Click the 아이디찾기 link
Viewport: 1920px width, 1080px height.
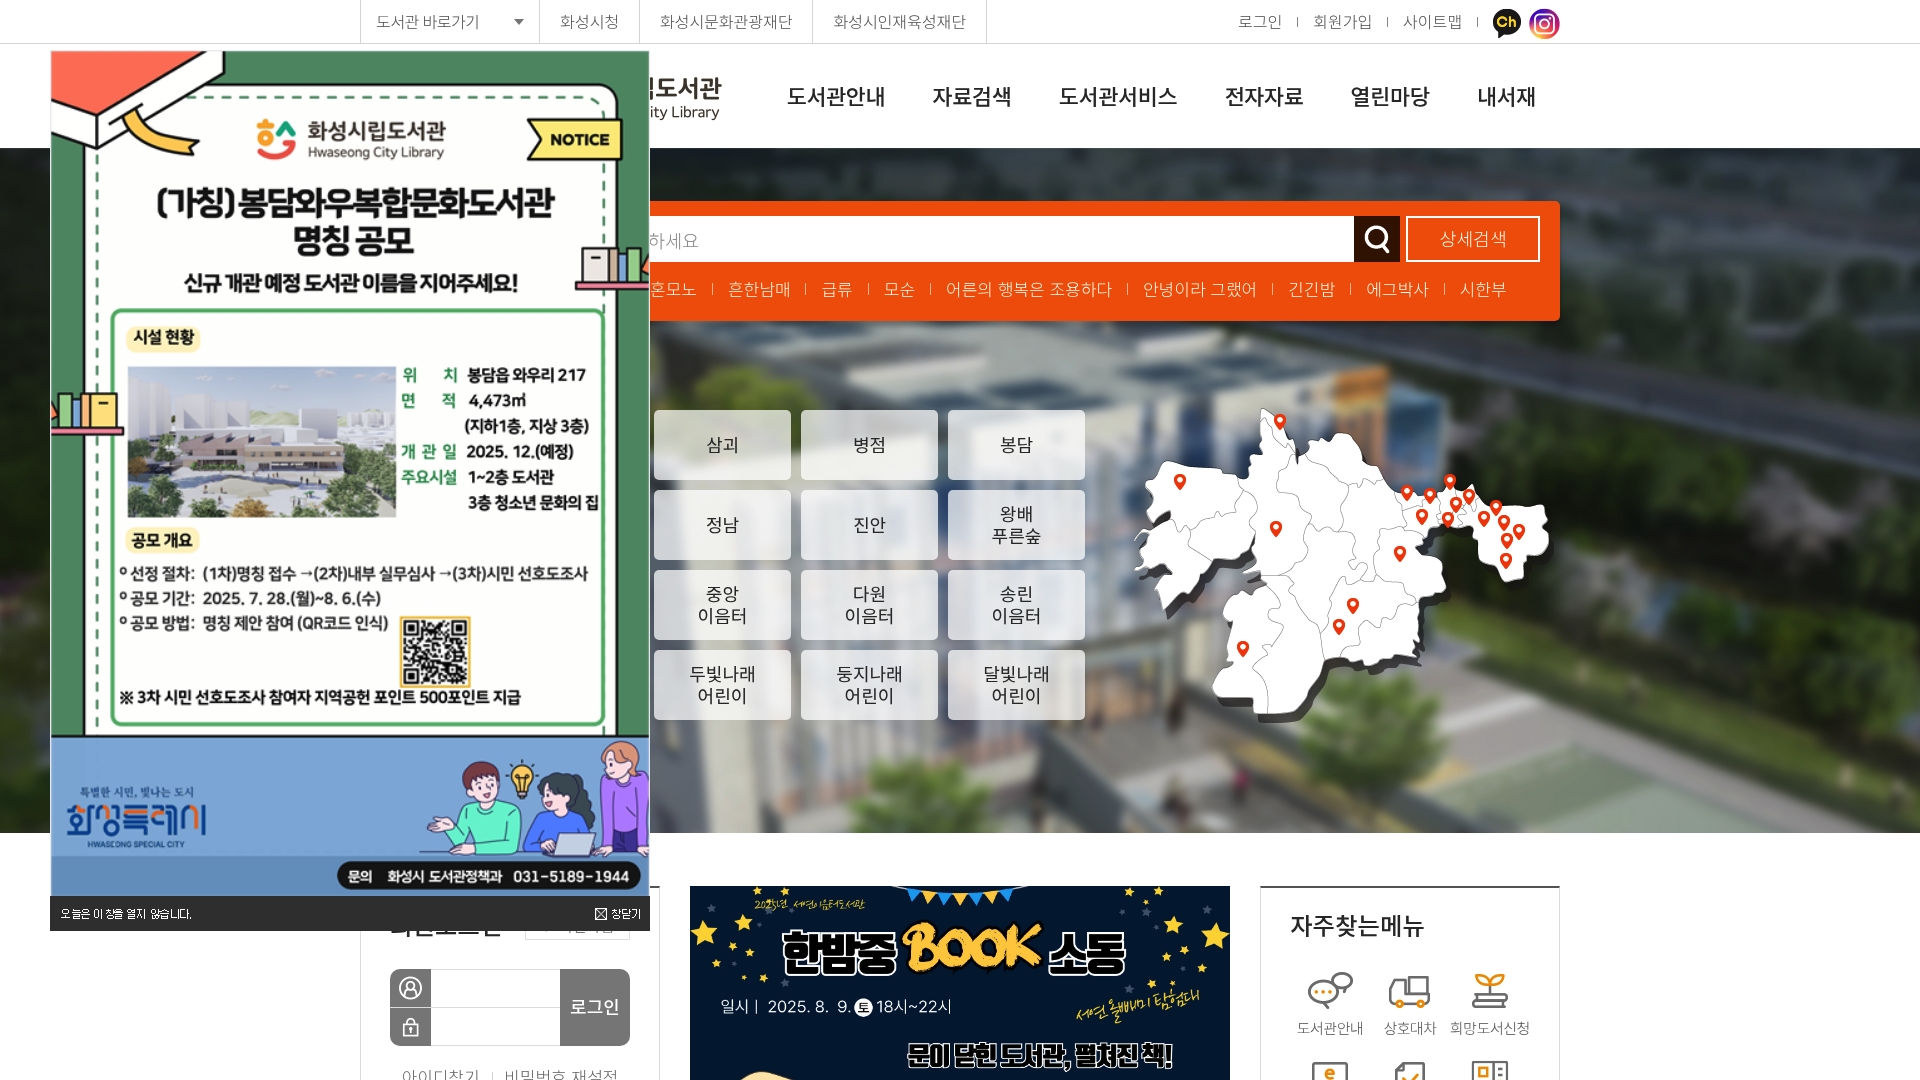pyautogui.click(x=441, y=1074)
